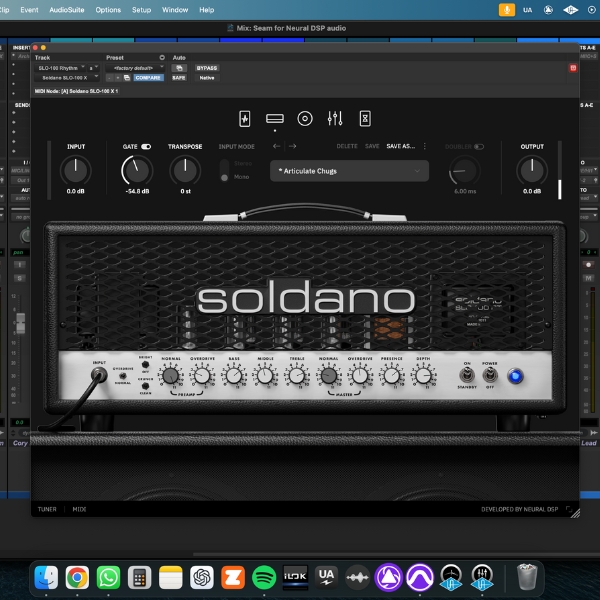Open iLok License Manager in the Dock

tap(295, 577)
